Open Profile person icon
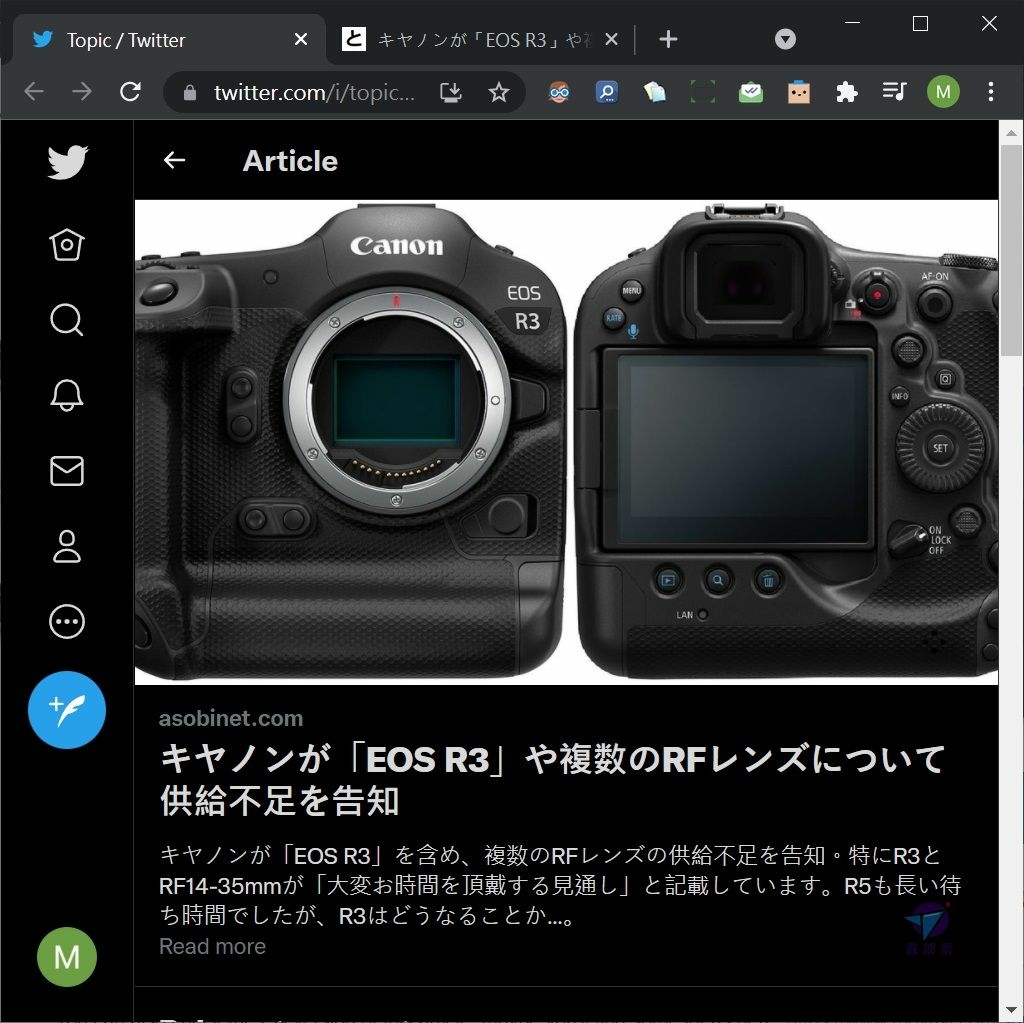The height and width of the screenshot is (1023, 1024). [x=67, y=546]
